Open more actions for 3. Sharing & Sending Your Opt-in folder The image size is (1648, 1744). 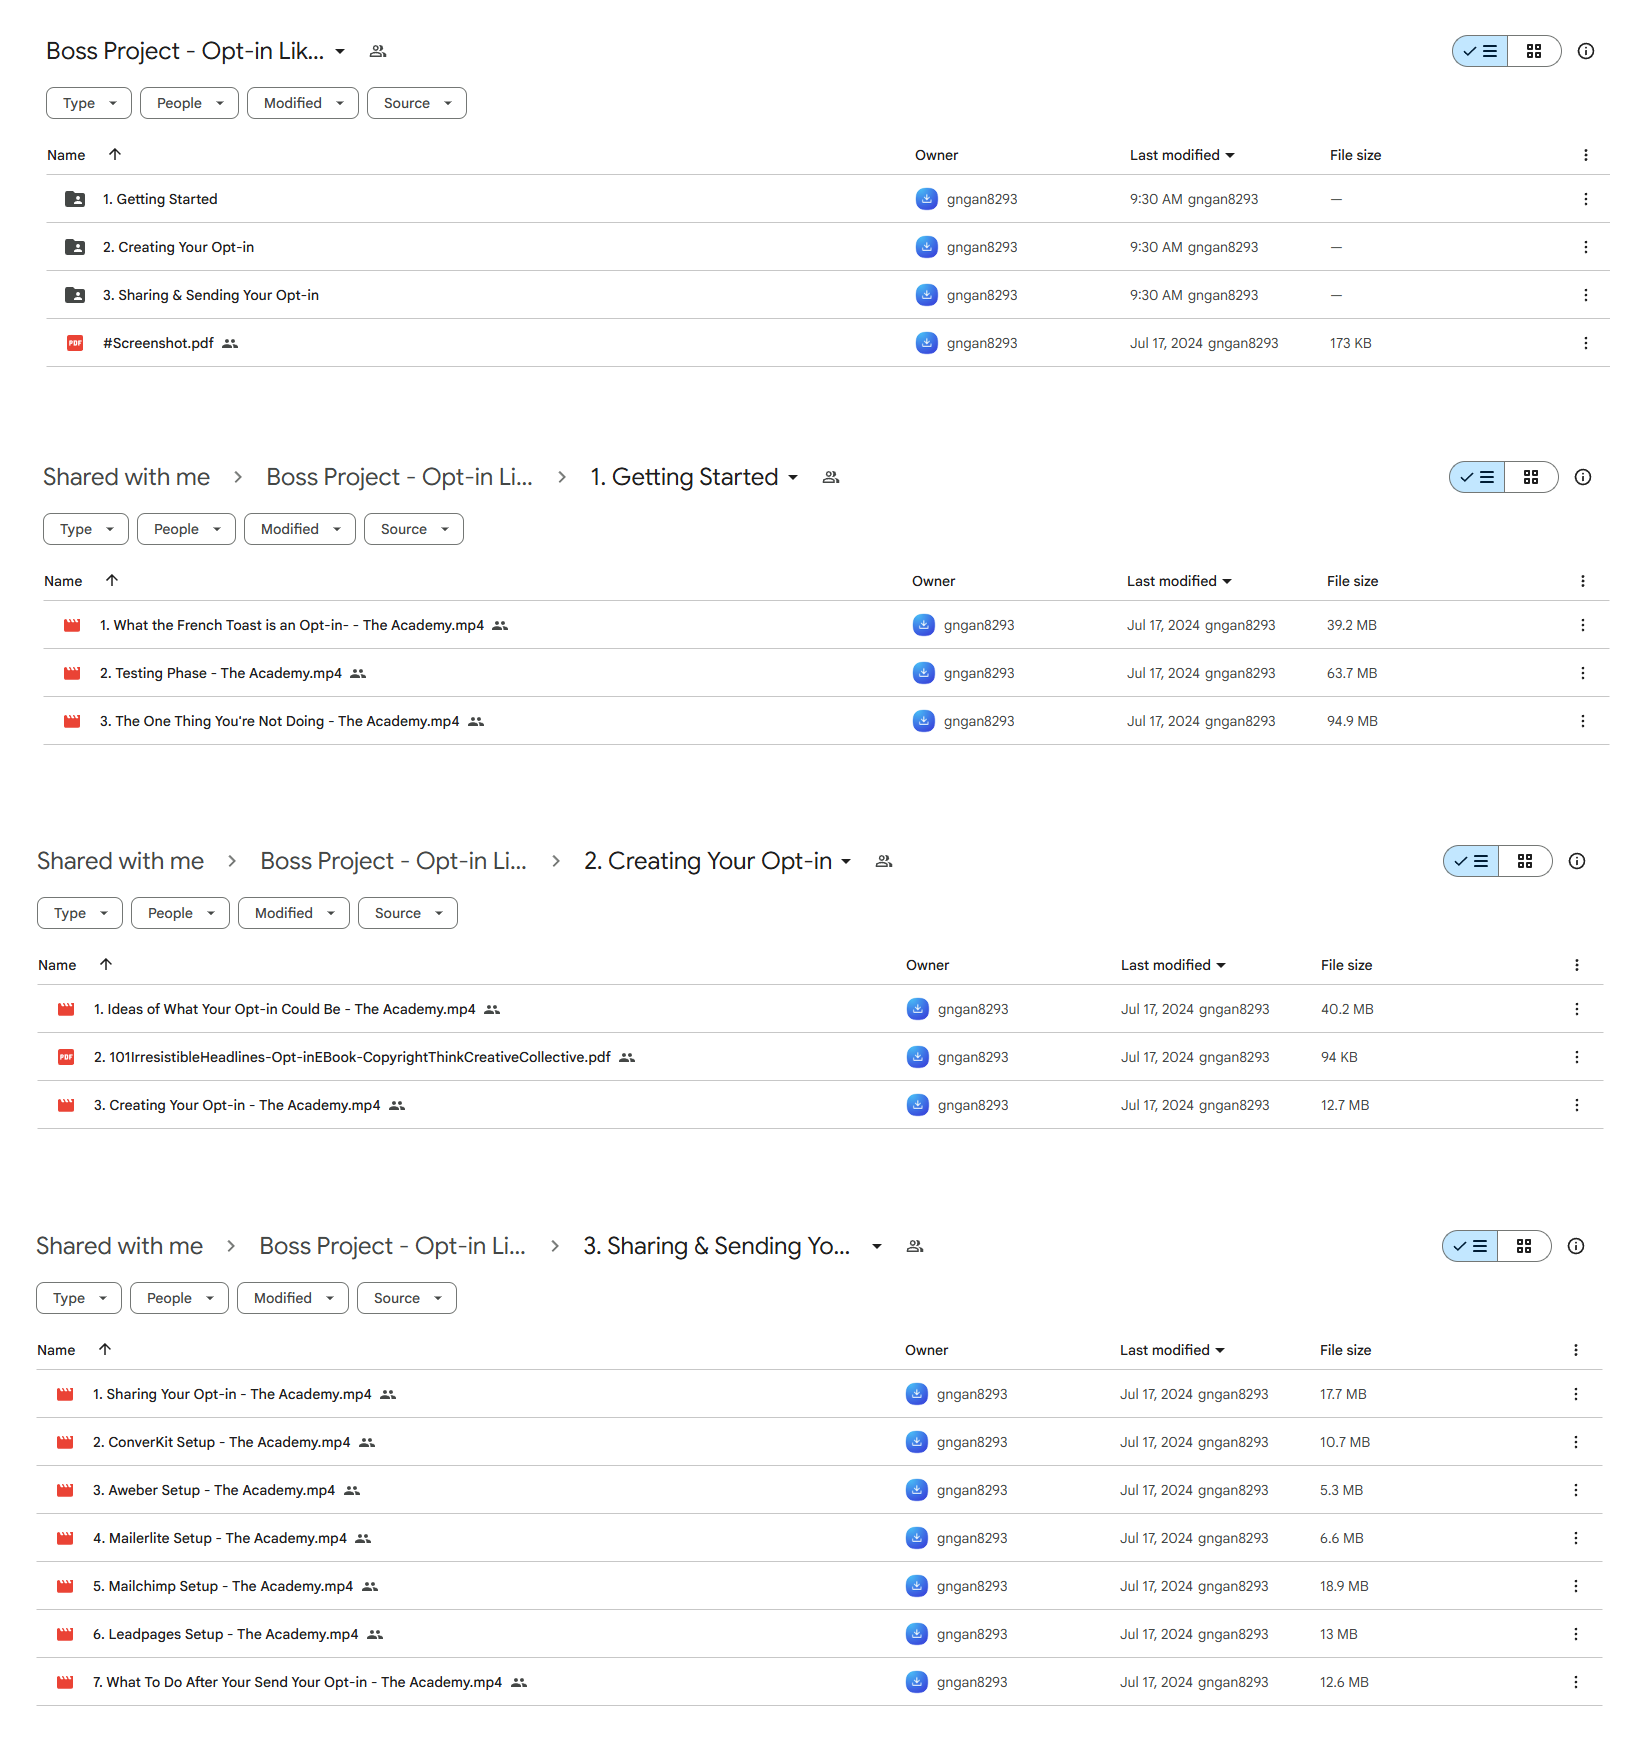click(x=1585, y=295)
